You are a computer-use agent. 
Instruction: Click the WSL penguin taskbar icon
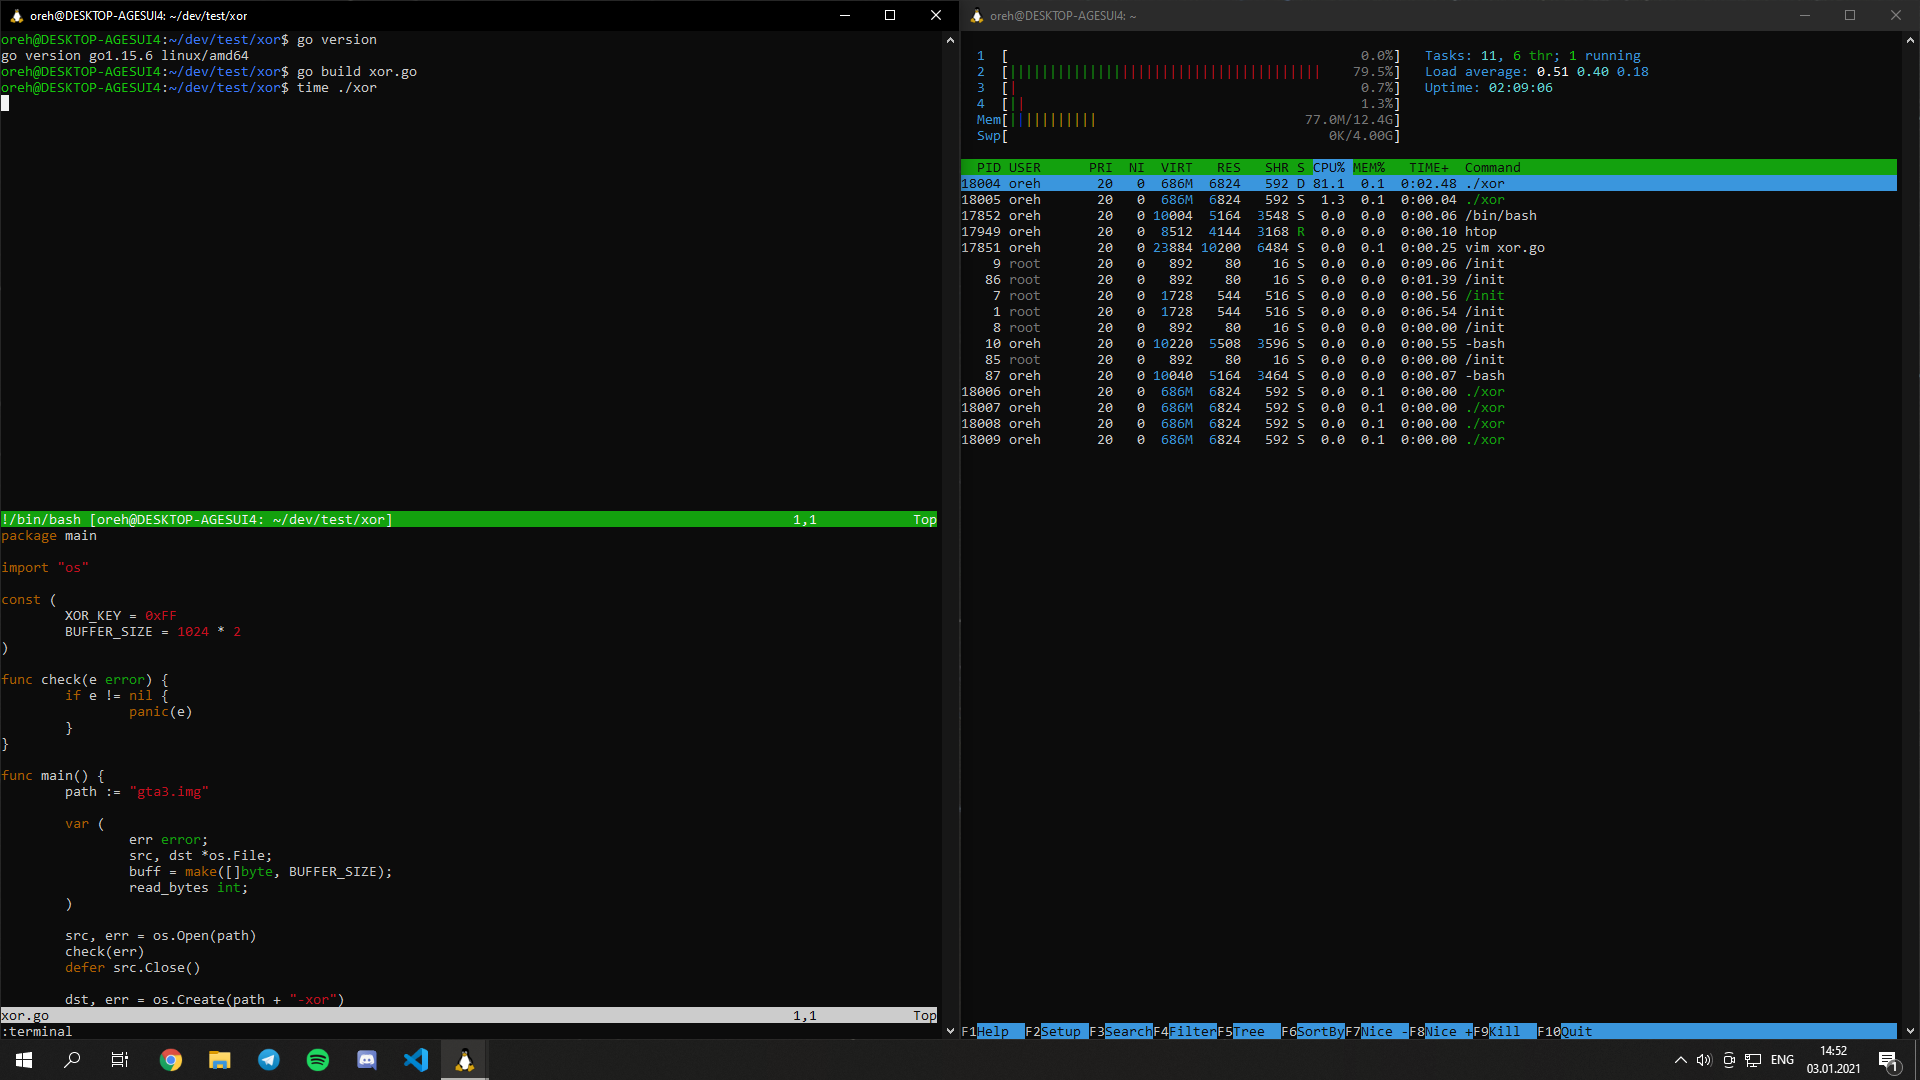[x=465, y=1060]
